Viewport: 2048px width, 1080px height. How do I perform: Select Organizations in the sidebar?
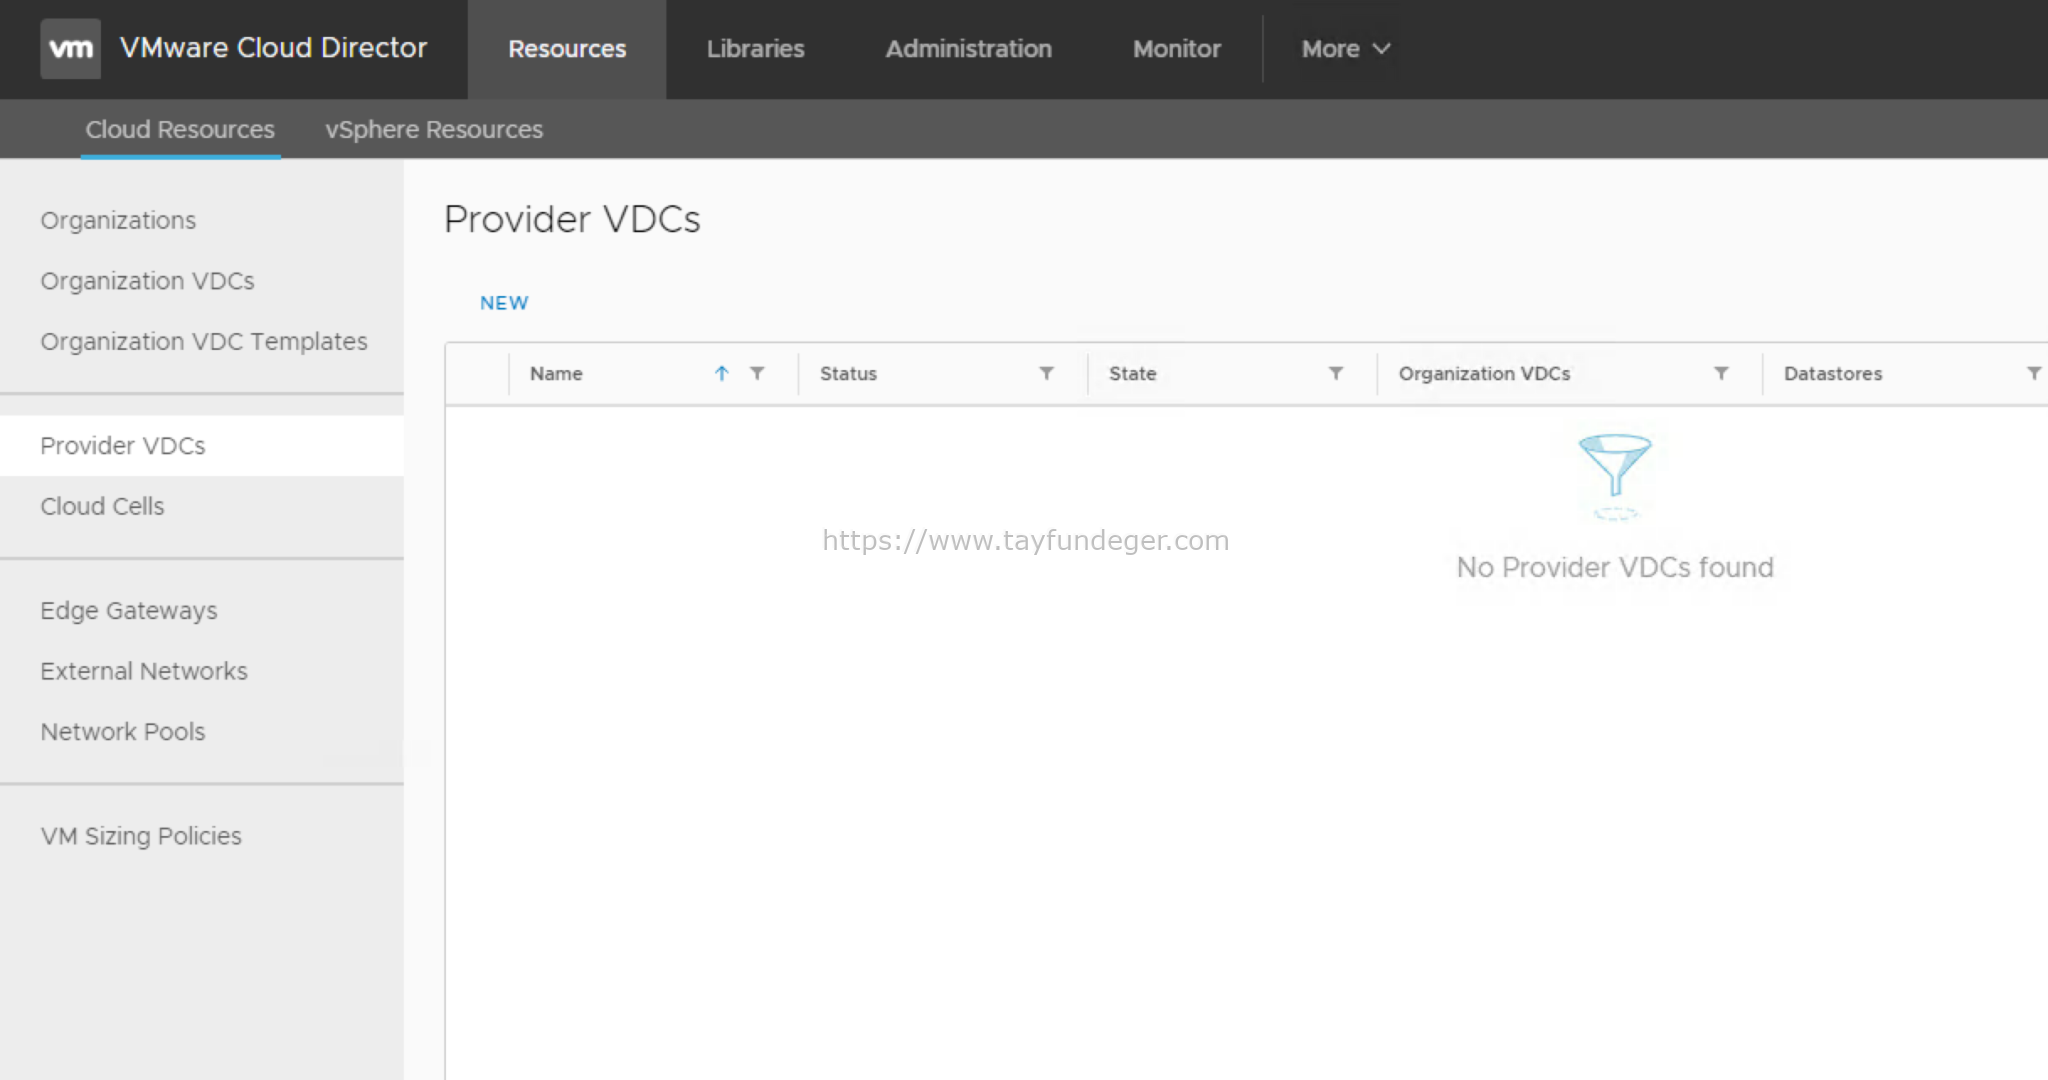click(118, 220)
